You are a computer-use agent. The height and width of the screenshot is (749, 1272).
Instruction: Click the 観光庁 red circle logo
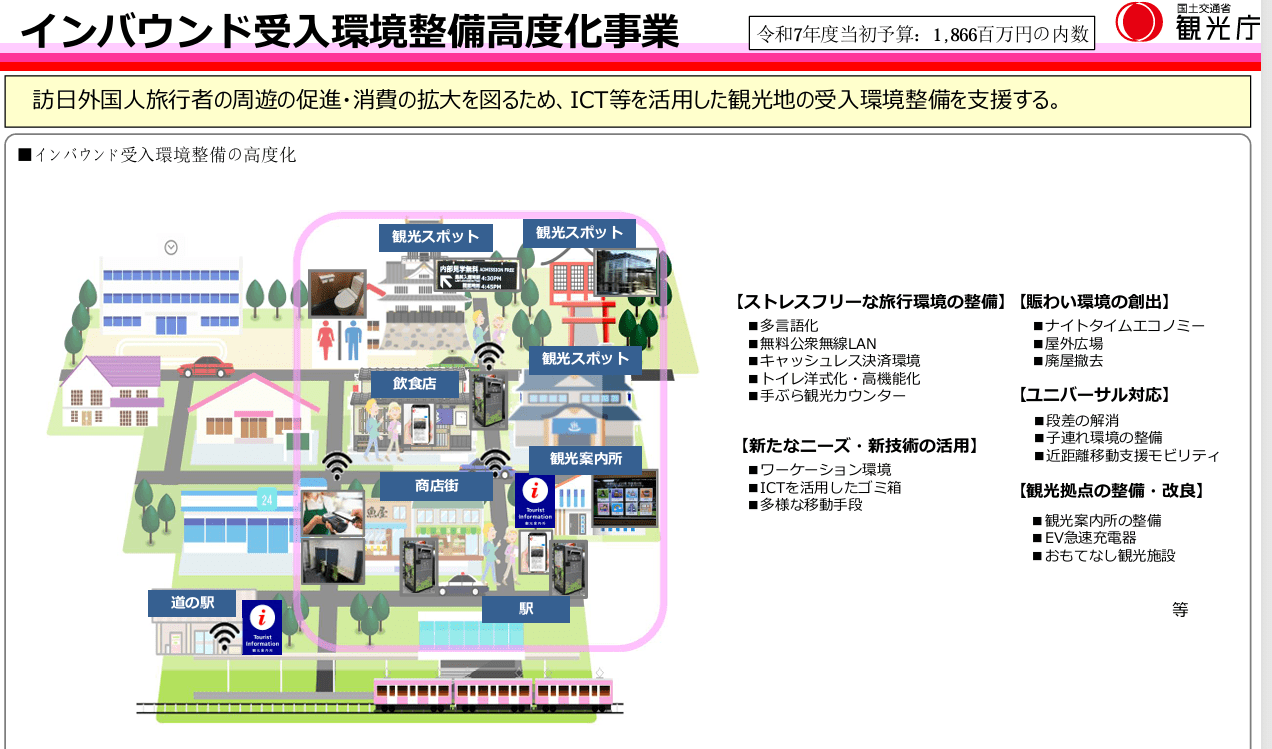(x=1138, y=22)
